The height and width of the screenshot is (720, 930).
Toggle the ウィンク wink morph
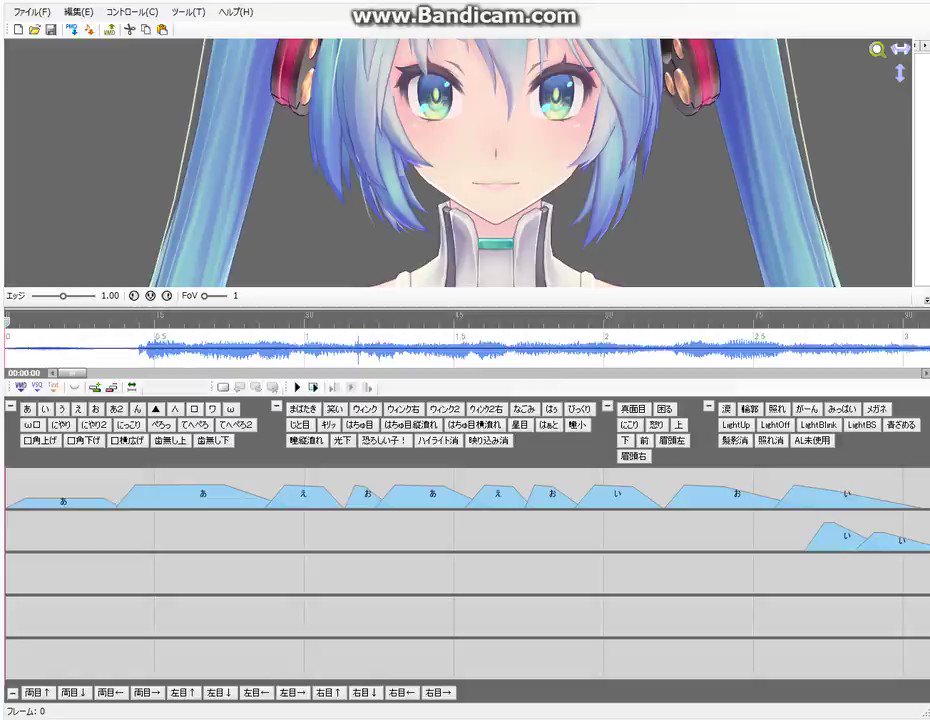[x=365, y=409]
